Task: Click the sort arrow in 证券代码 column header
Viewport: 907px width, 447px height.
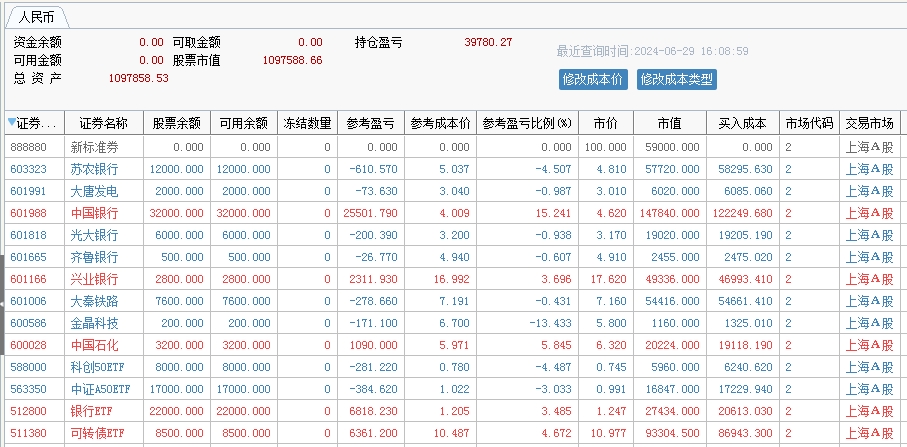Action: pyautogui.click(x=12, y=123)
